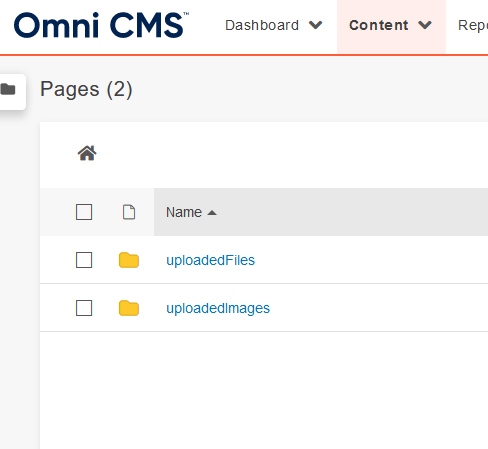Check the uploadedFiles row checkbox
The height and width of the screenshot is (449, 488).
pos(84,260)
